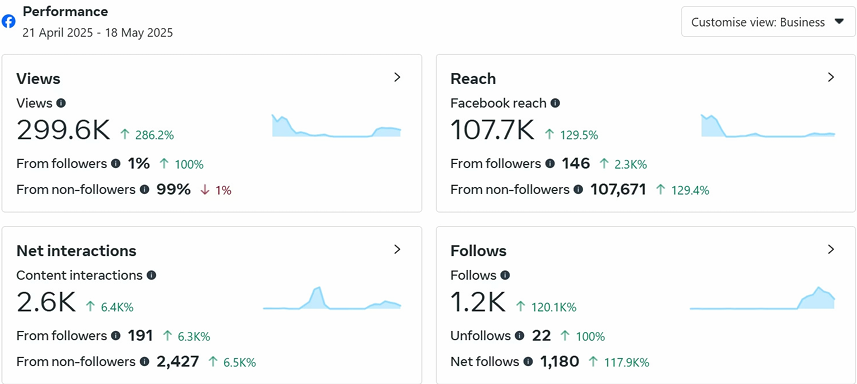Click the Net interactions heading
Viewport: 857px width, 384px height.
click(77, 251)
